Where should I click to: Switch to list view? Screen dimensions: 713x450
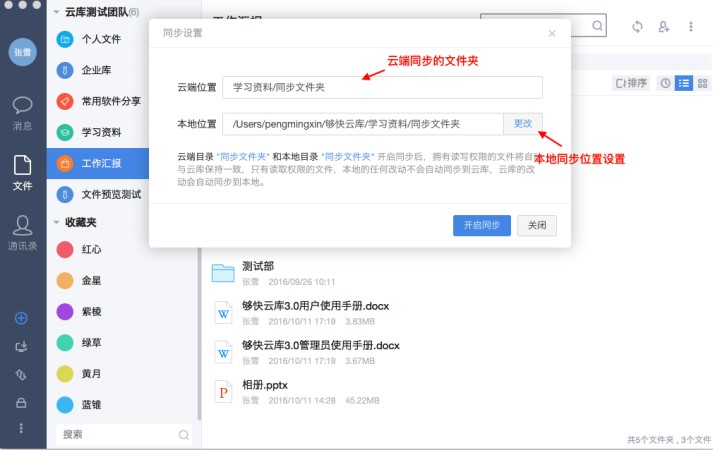click(684, 83)
